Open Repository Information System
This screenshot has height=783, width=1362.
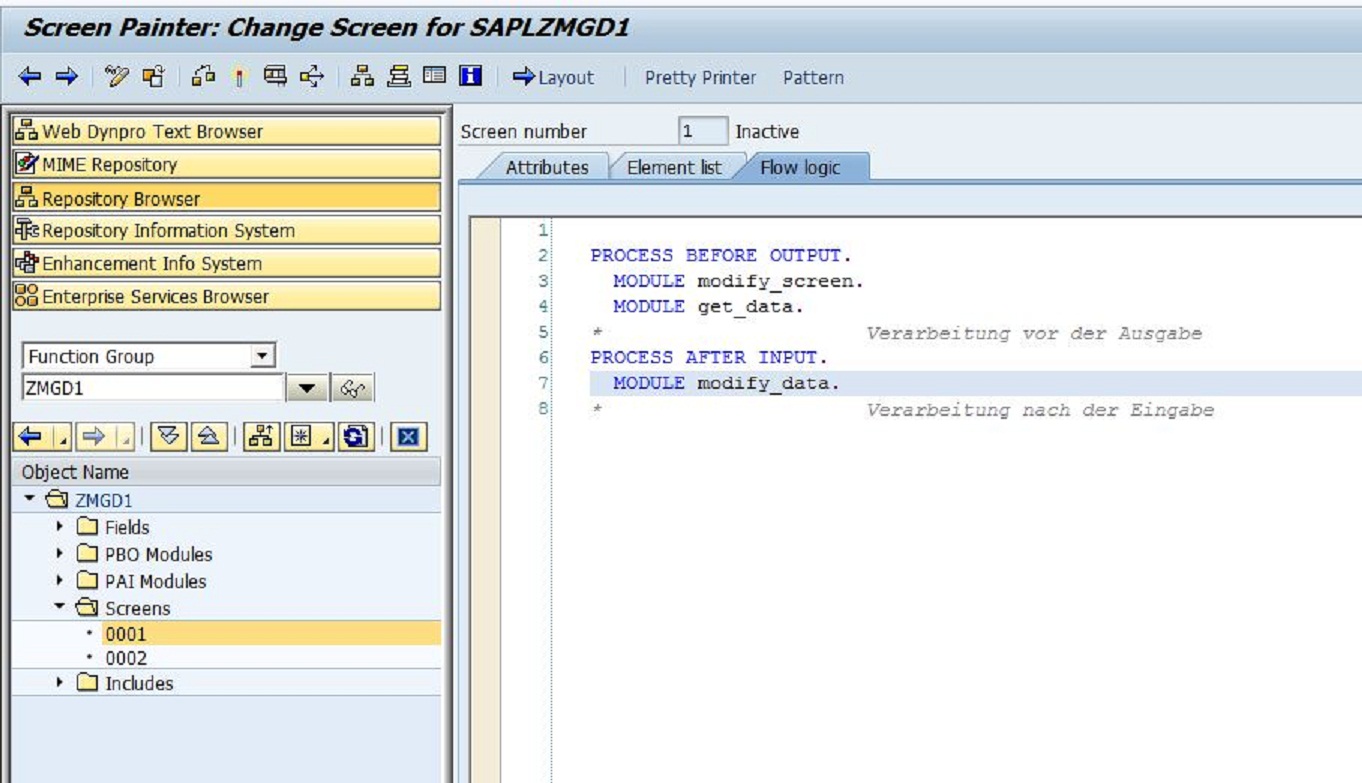click(226, 230)
